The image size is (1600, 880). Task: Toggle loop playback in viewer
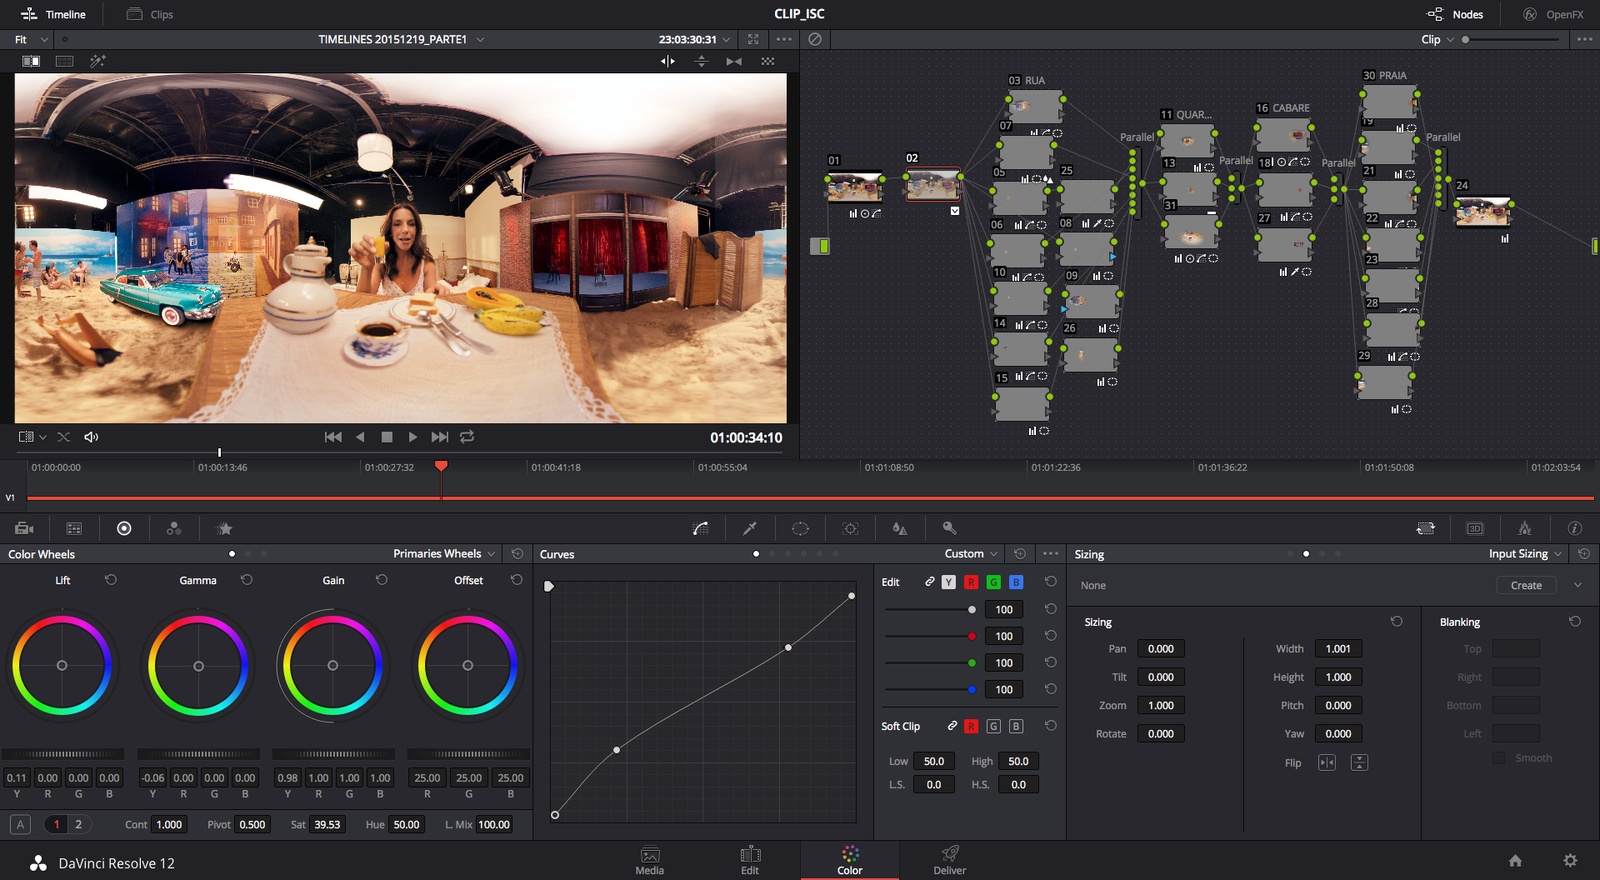467,437
